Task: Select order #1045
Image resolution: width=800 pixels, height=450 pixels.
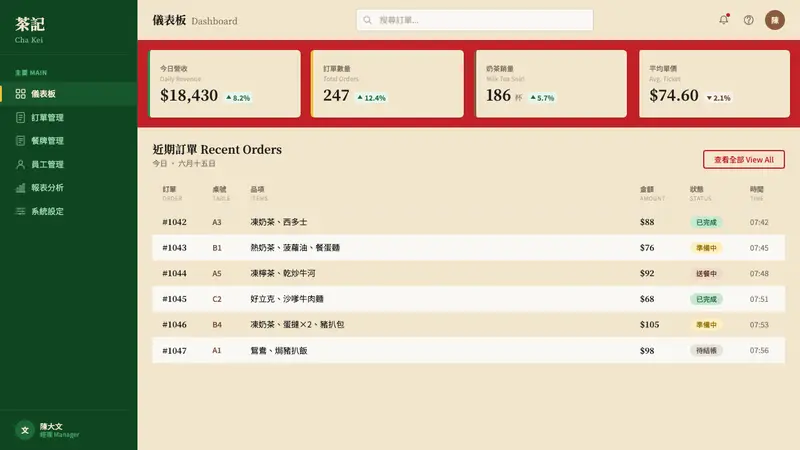Action: [x=468, y=299]
